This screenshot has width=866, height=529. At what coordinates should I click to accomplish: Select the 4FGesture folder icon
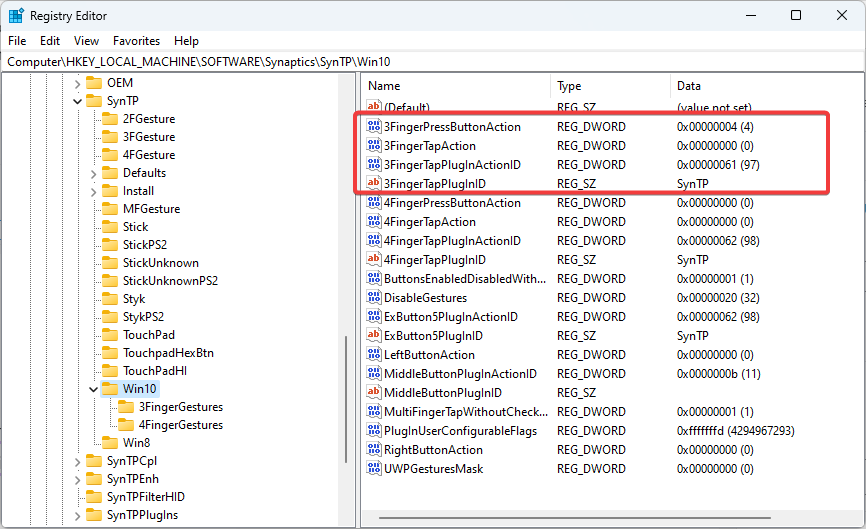[110, 155]
